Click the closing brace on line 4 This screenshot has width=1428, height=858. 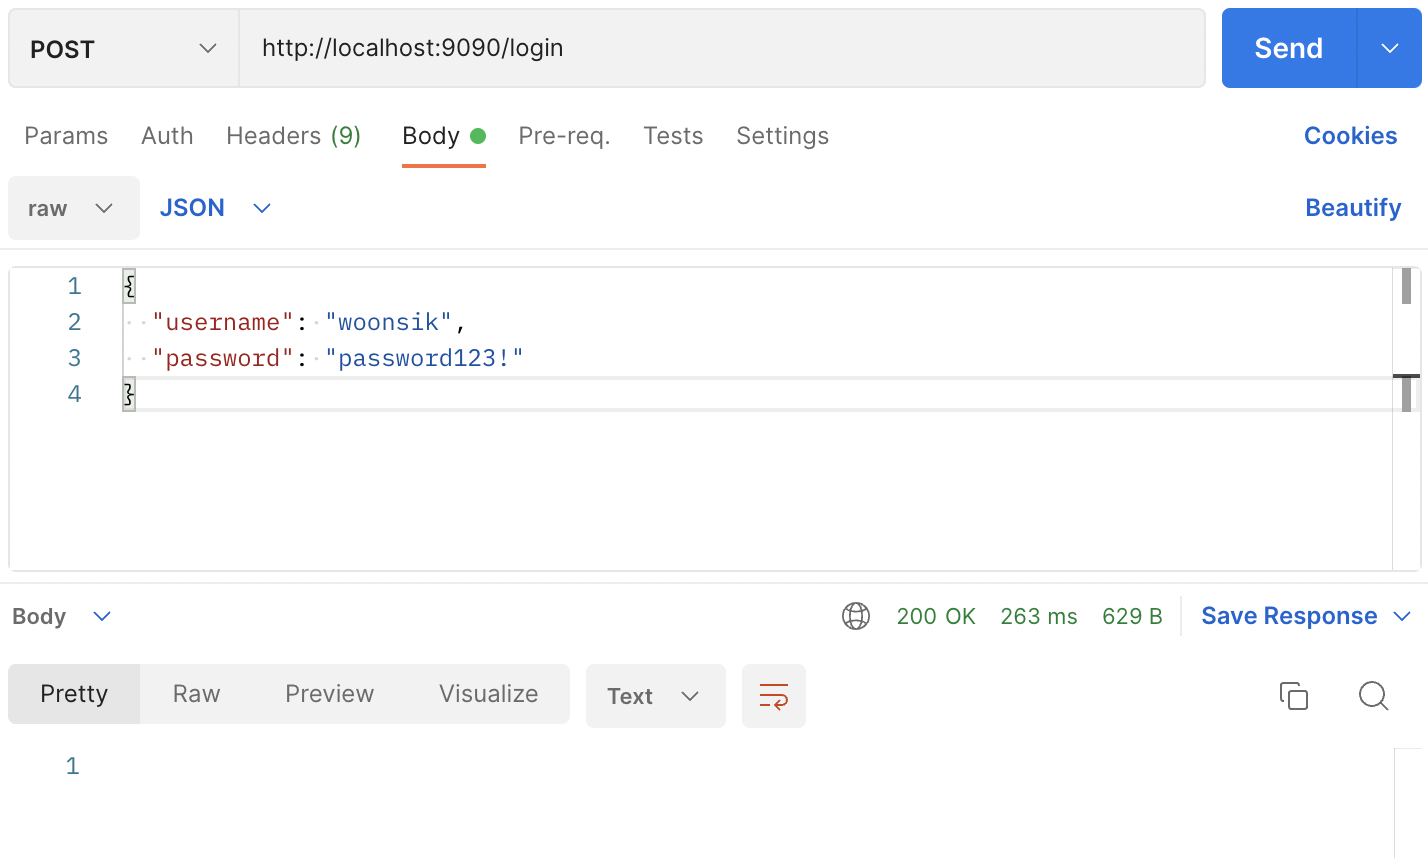pos(129,394)
